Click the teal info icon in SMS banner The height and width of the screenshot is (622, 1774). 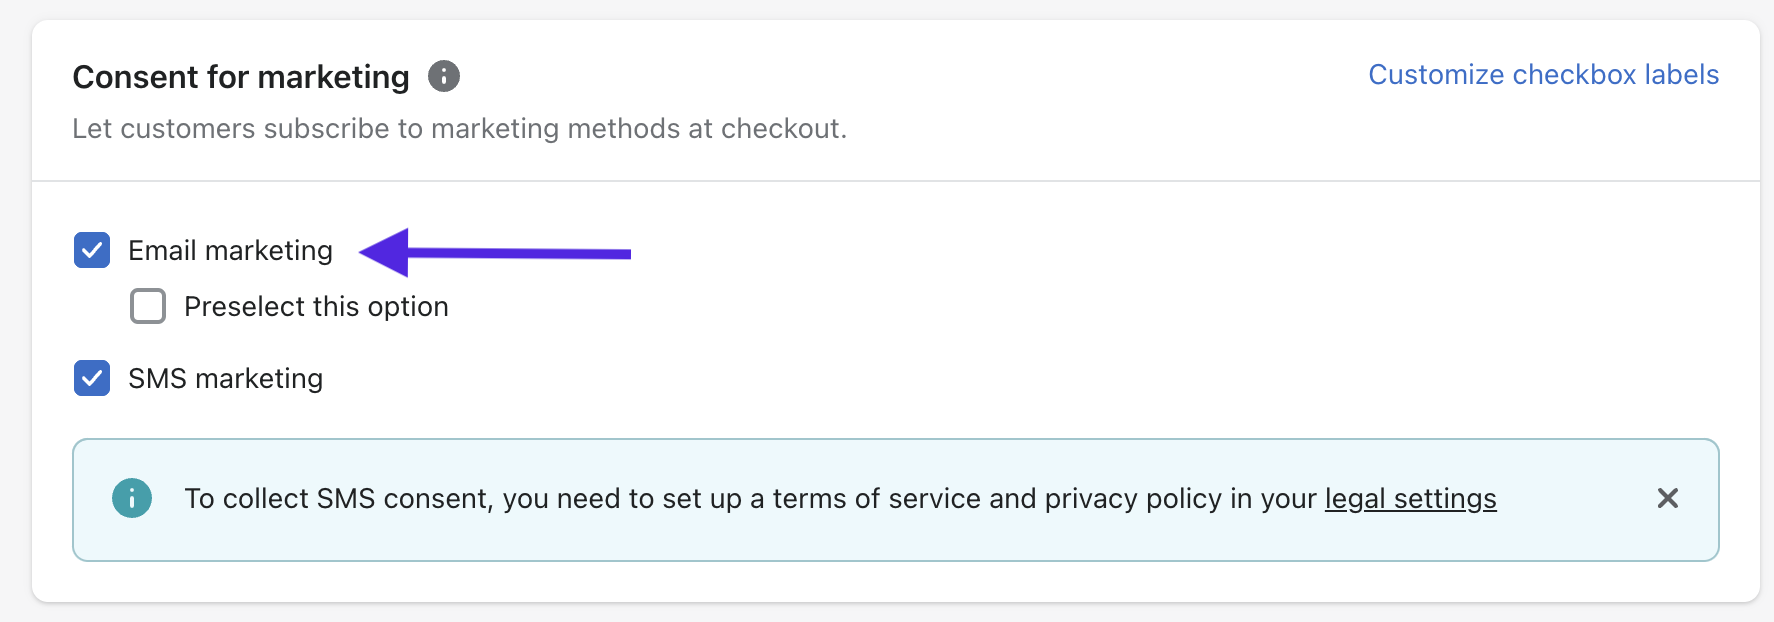click(132, 498)
